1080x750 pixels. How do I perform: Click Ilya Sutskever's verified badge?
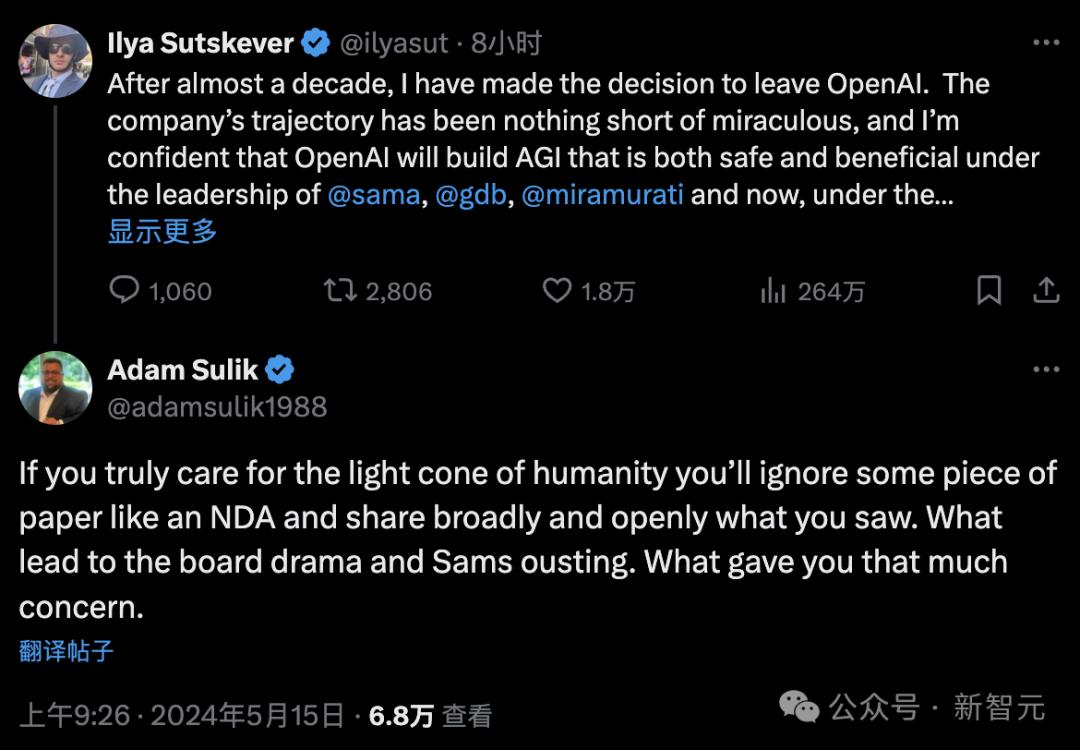[x=317, y=44]
